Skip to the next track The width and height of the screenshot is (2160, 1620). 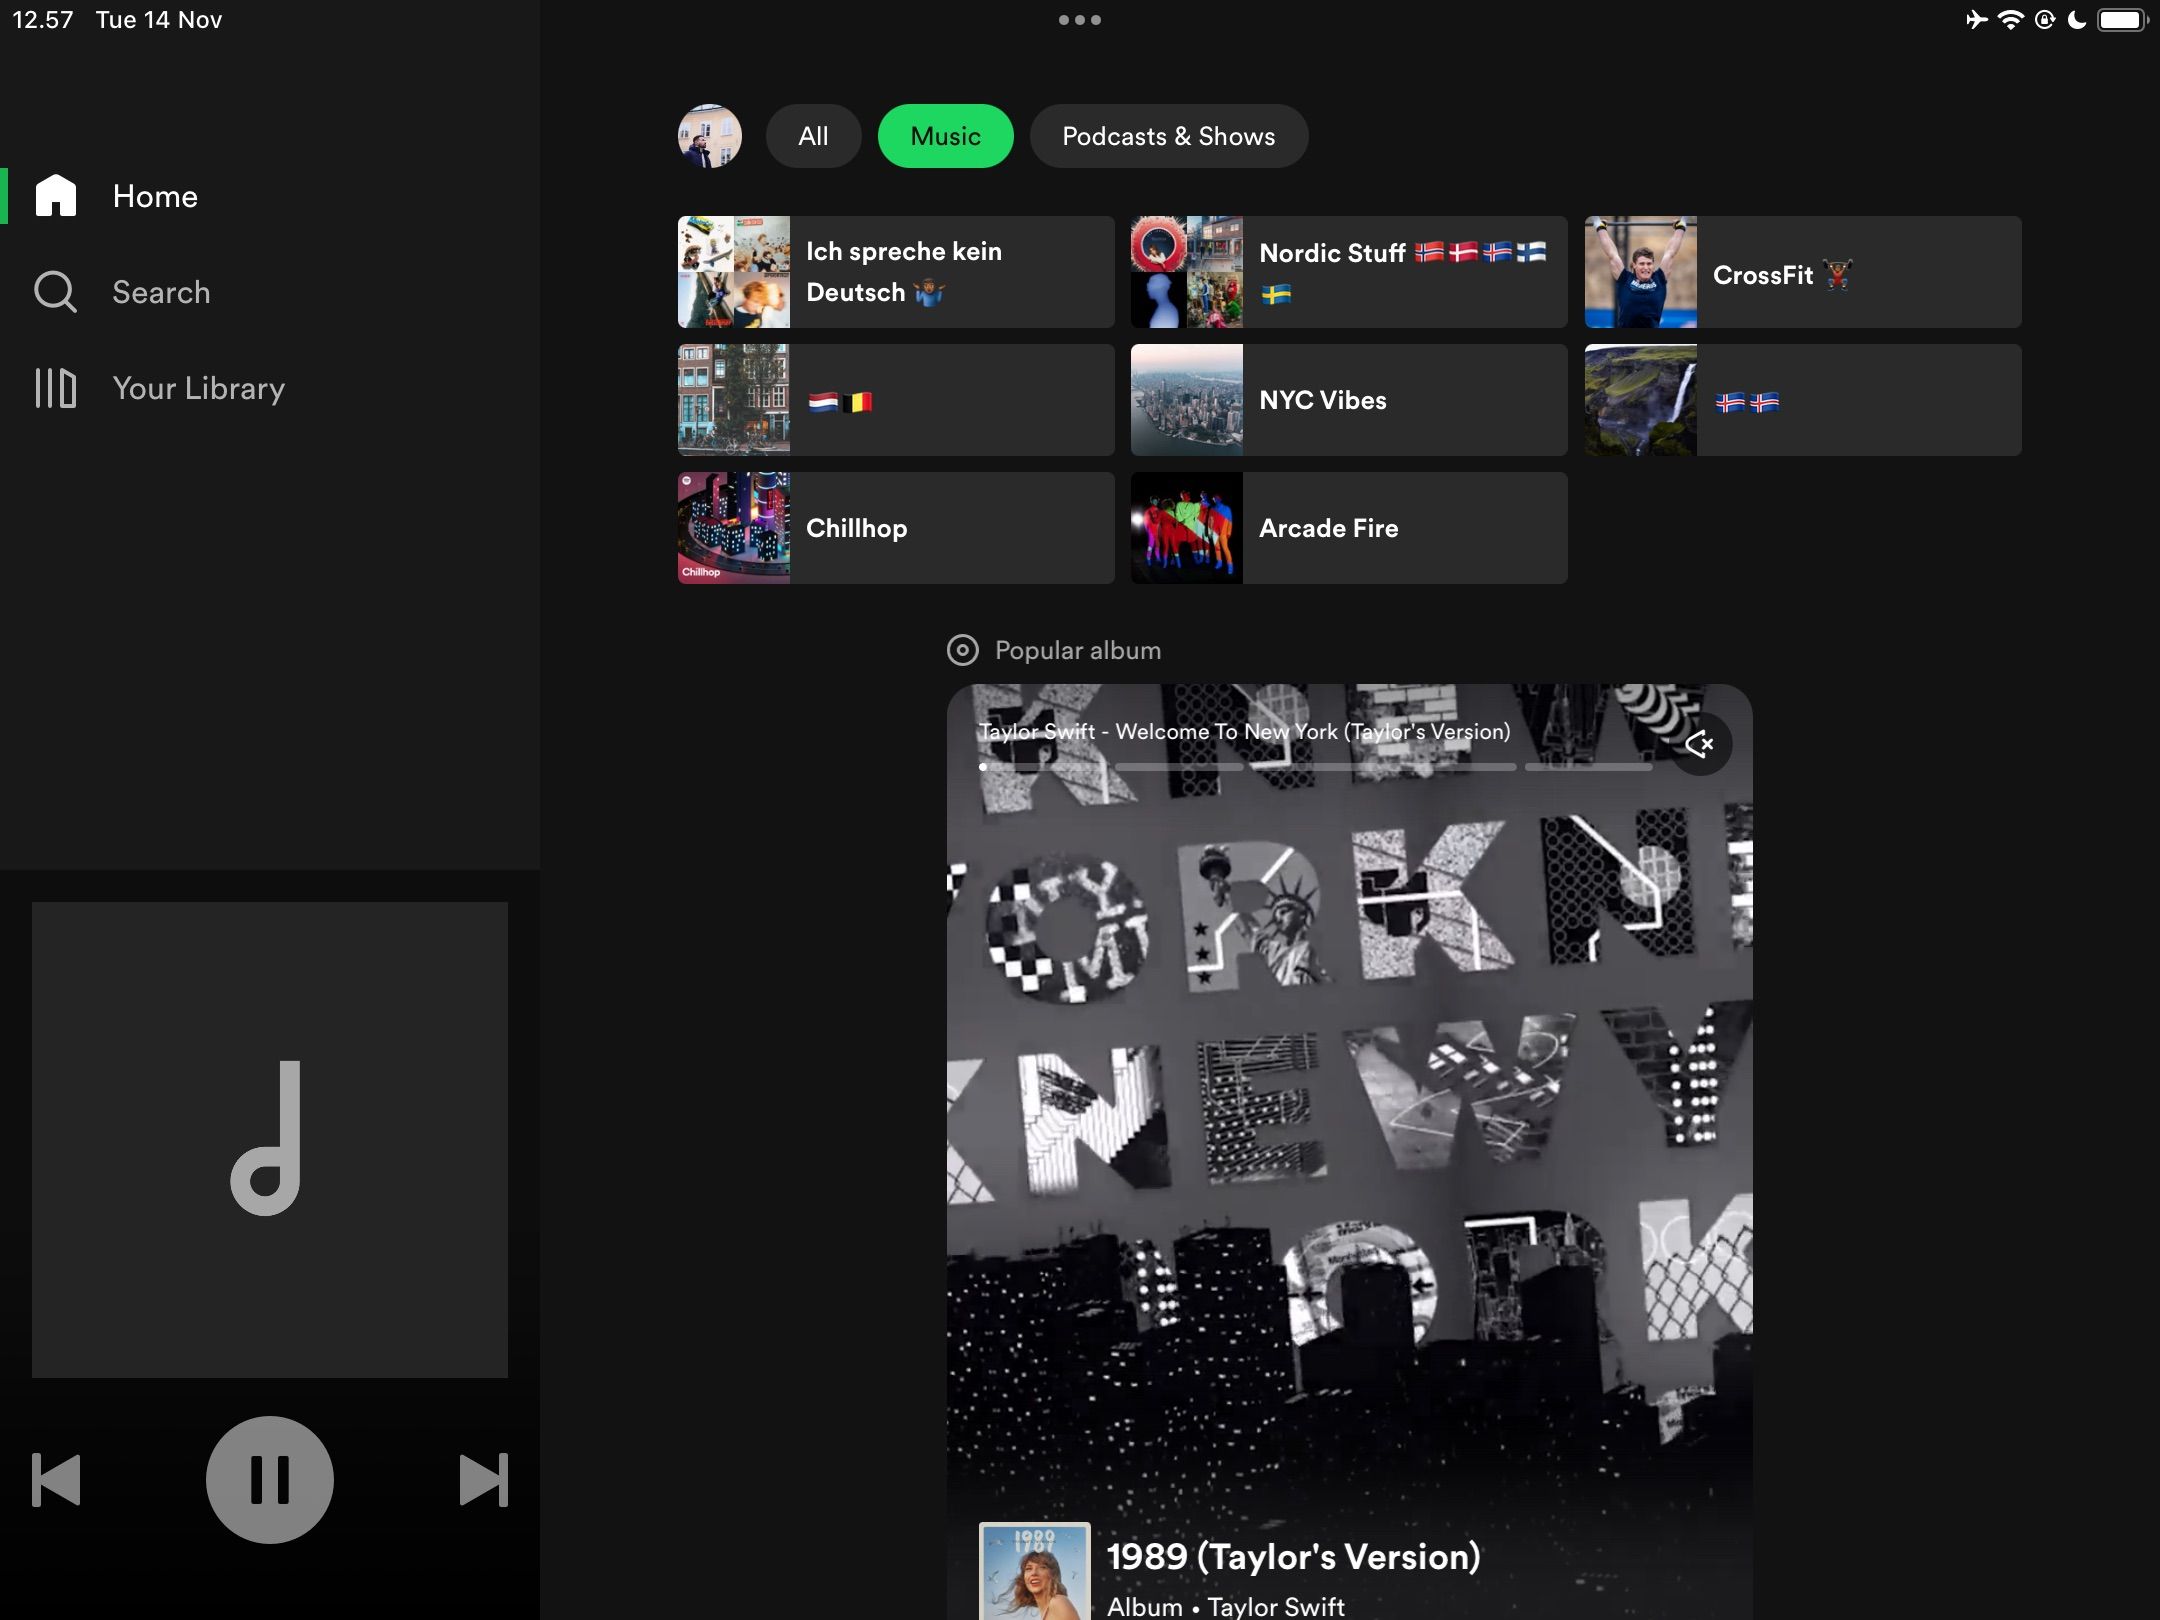(483, 1479)
